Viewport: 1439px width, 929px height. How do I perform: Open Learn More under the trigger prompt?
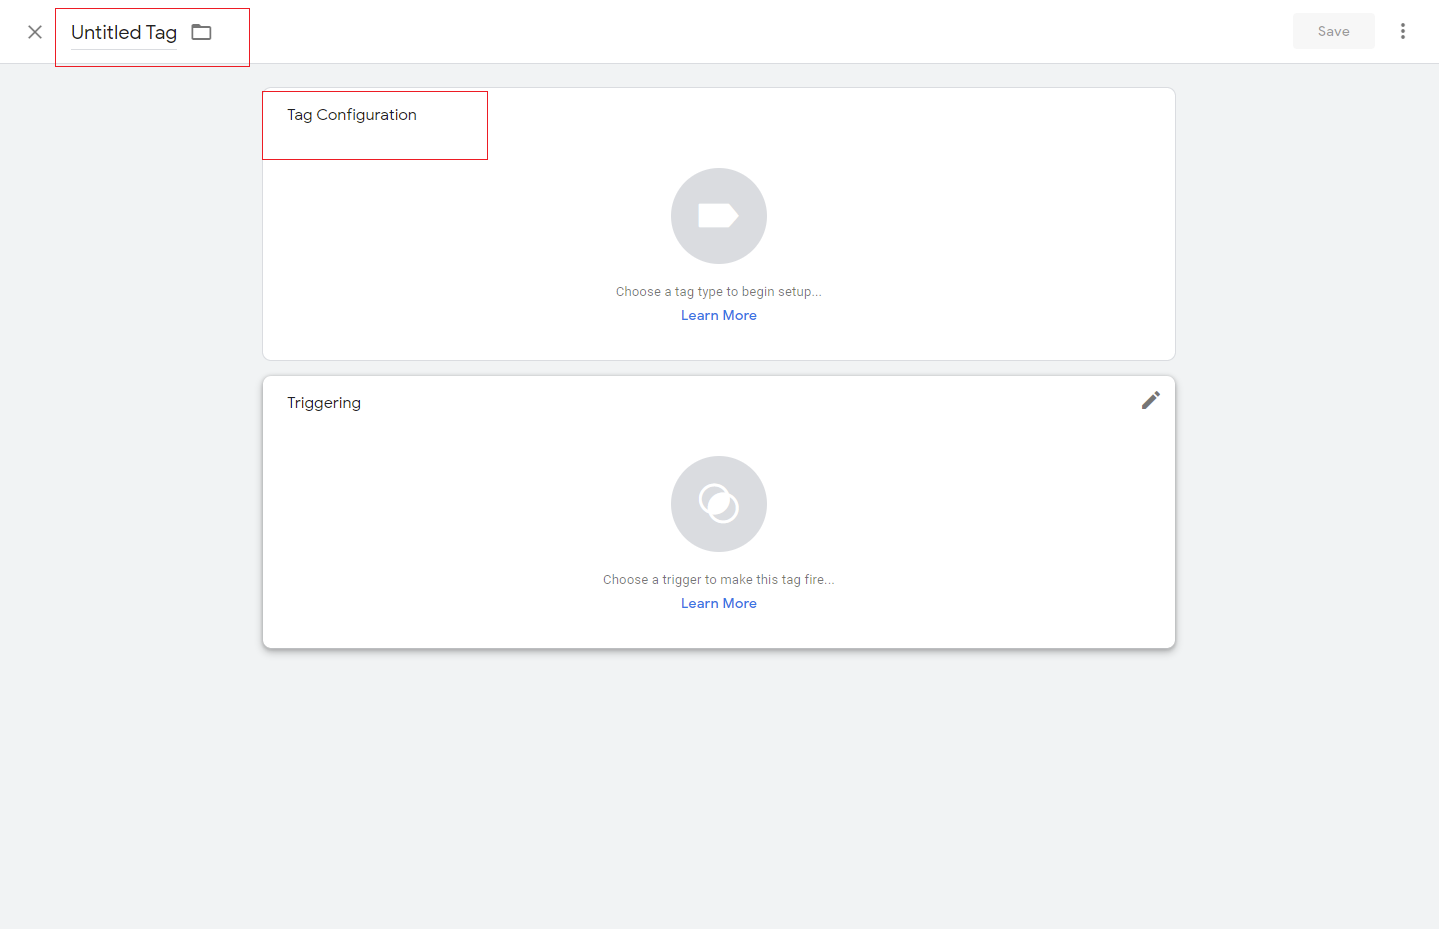pyautogui.click(x=718, y=604)
